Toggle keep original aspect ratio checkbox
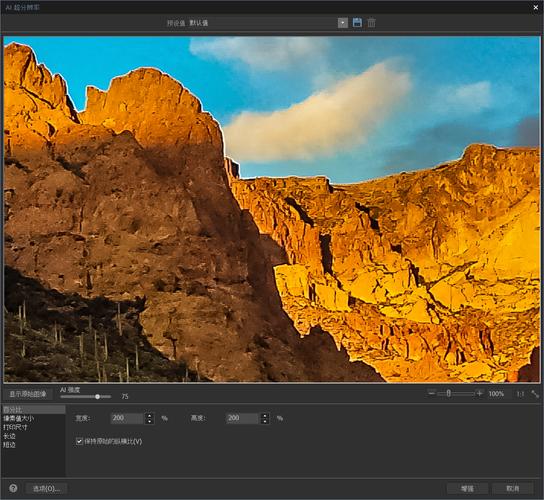Viewport: 544px width, 500px height. [79, 441]
